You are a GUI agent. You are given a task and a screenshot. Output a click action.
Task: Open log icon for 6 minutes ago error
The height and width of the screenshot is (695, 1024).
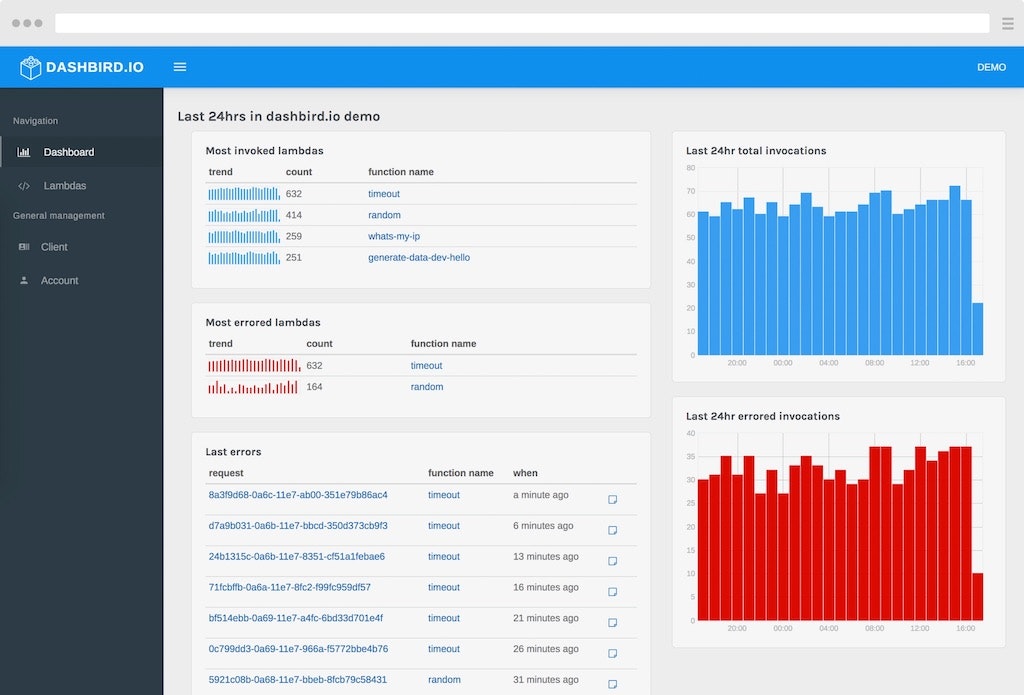pos(613,530)
